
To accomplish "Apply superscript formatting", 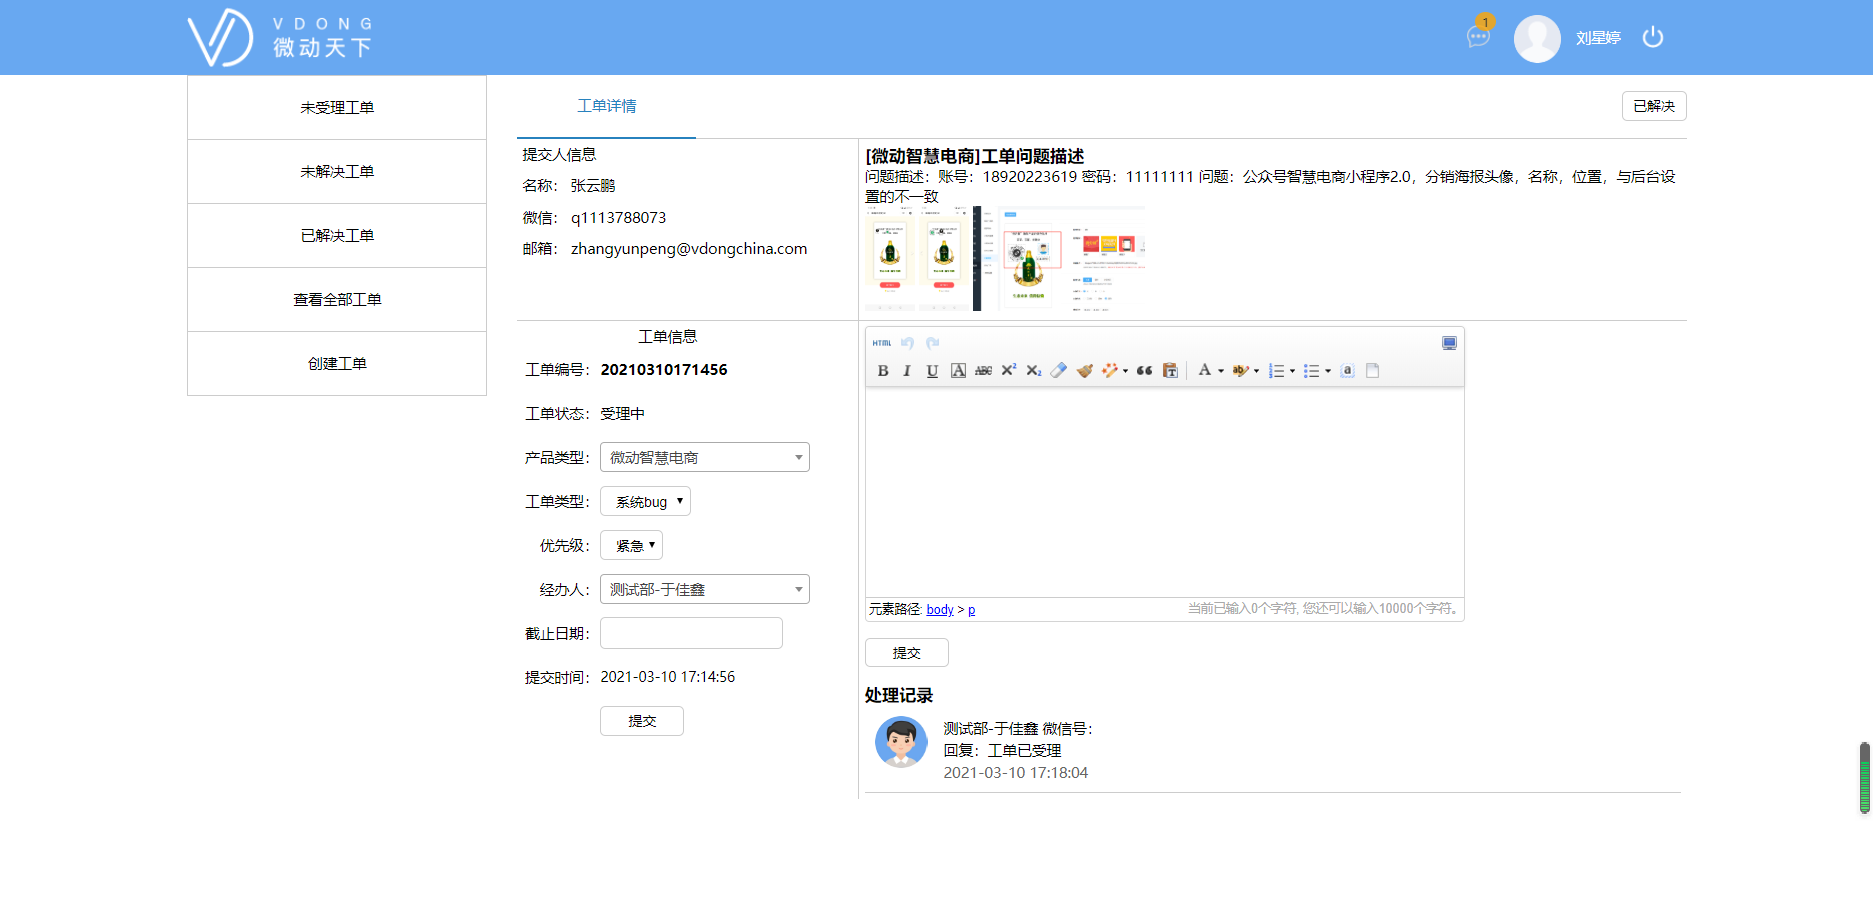I will (x=1008, y=371).
